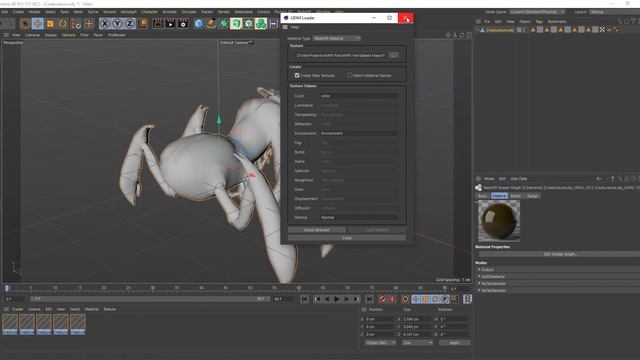The height and width of the screenshot is (360, 640).
Task: Toggle Z axis lock
Action: (x=130, y=24)
